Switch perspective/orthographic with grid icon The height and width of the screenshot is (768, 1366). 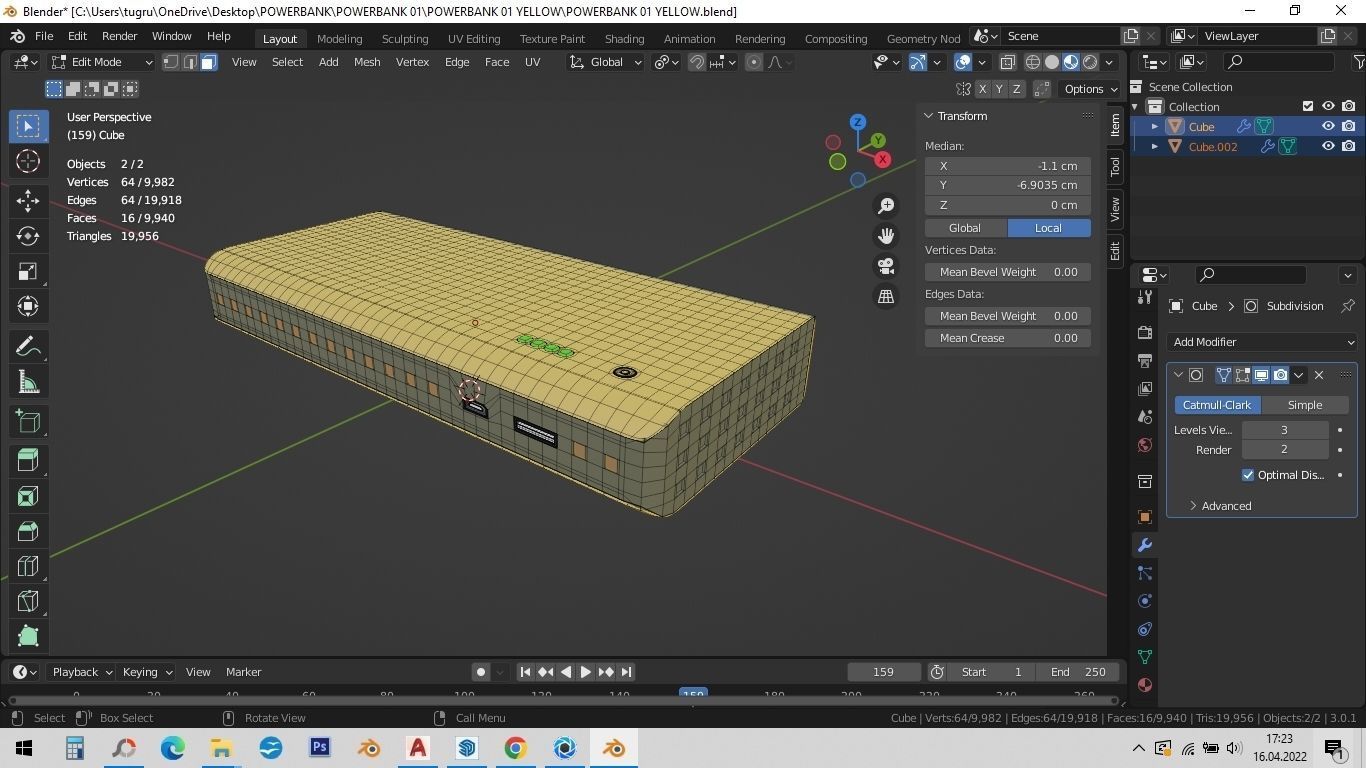pyautogui.click(x=886, y=296)
